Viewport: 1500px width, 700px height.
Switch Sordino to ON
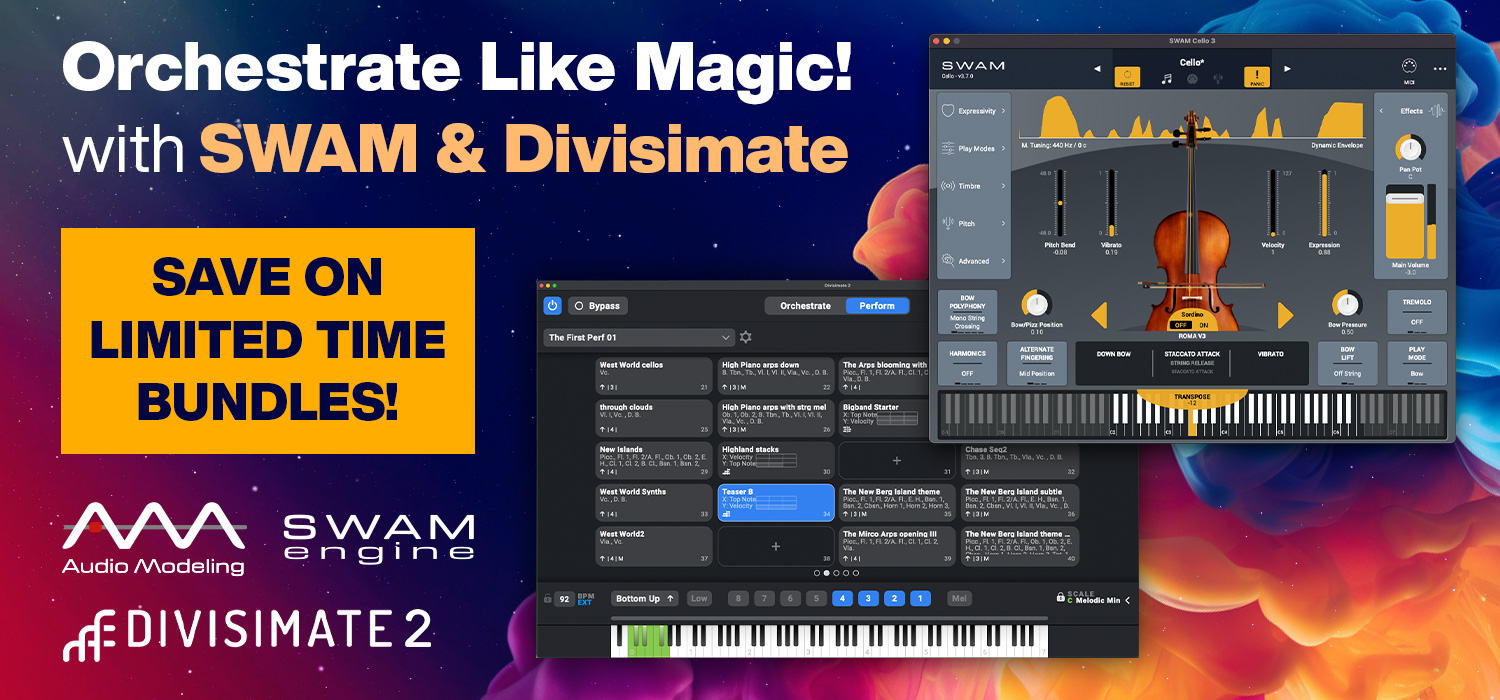pos(1203,325)
